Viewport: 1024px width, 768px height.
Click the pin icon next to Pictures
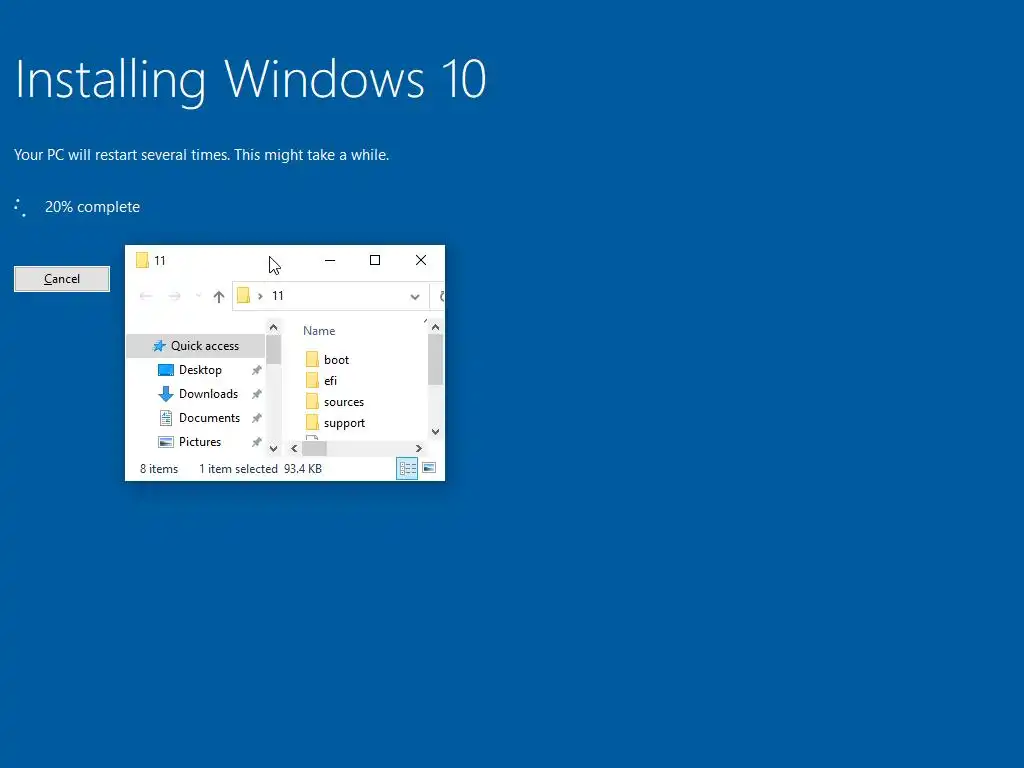click(x=257, y=442)
